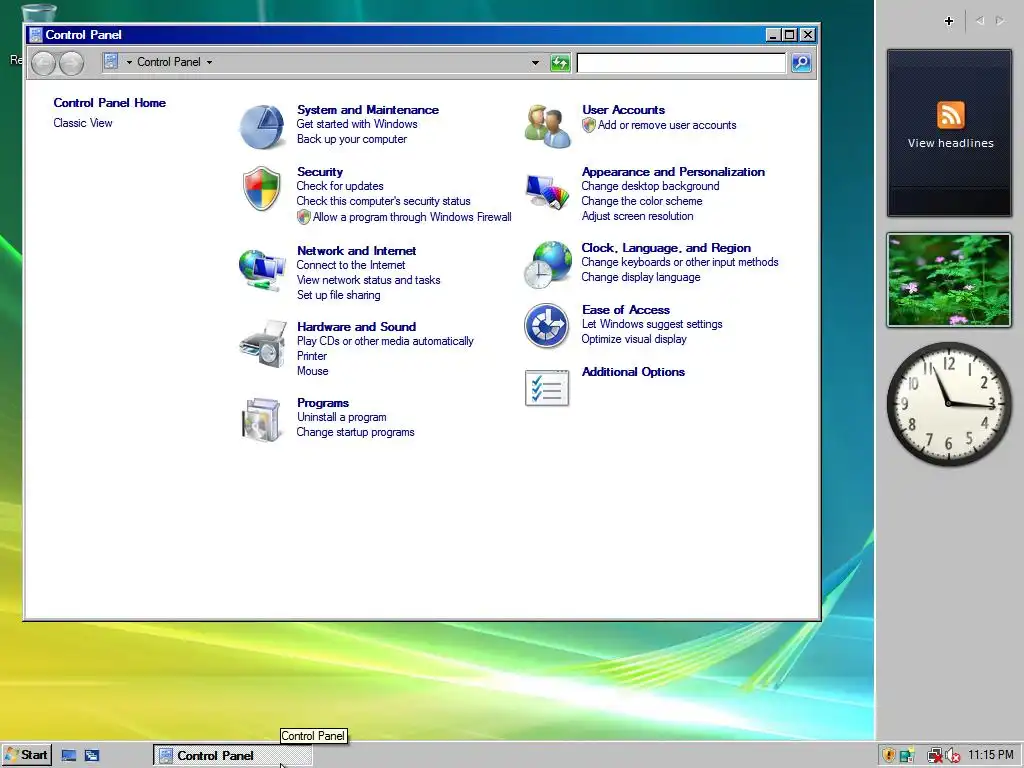
Task: Click the User Accounts people icon
Action: (x=548, y=126)
